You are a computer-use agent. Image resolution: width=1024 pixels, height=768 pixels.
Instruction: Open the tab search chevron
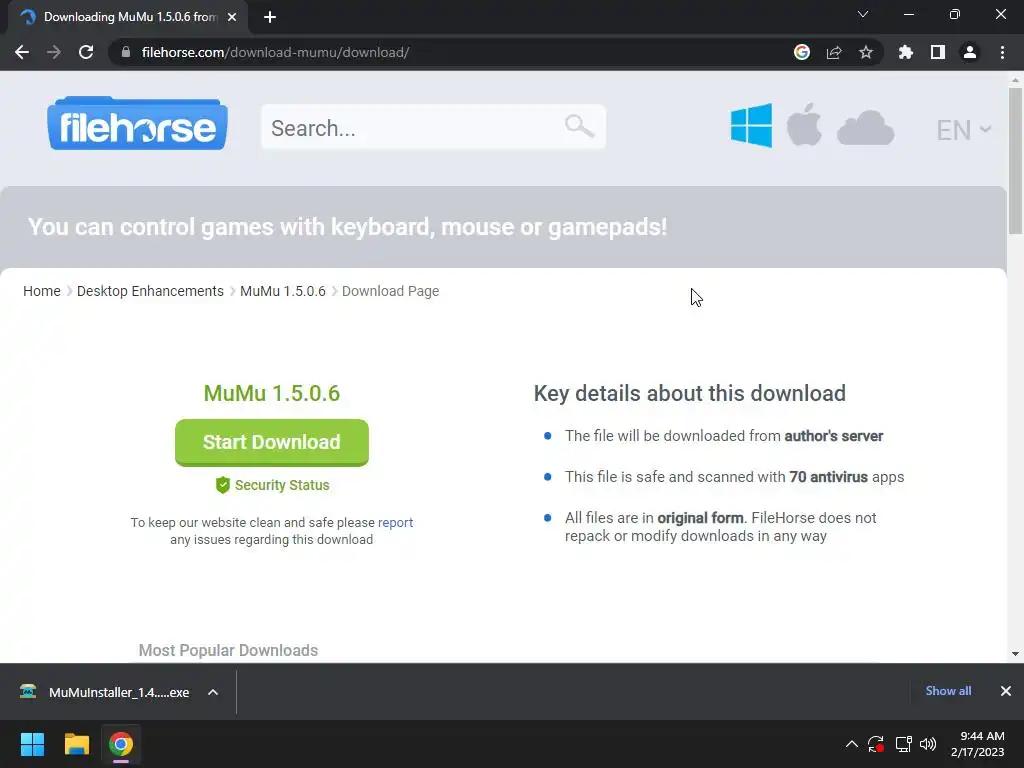click(x=863, y=14)
